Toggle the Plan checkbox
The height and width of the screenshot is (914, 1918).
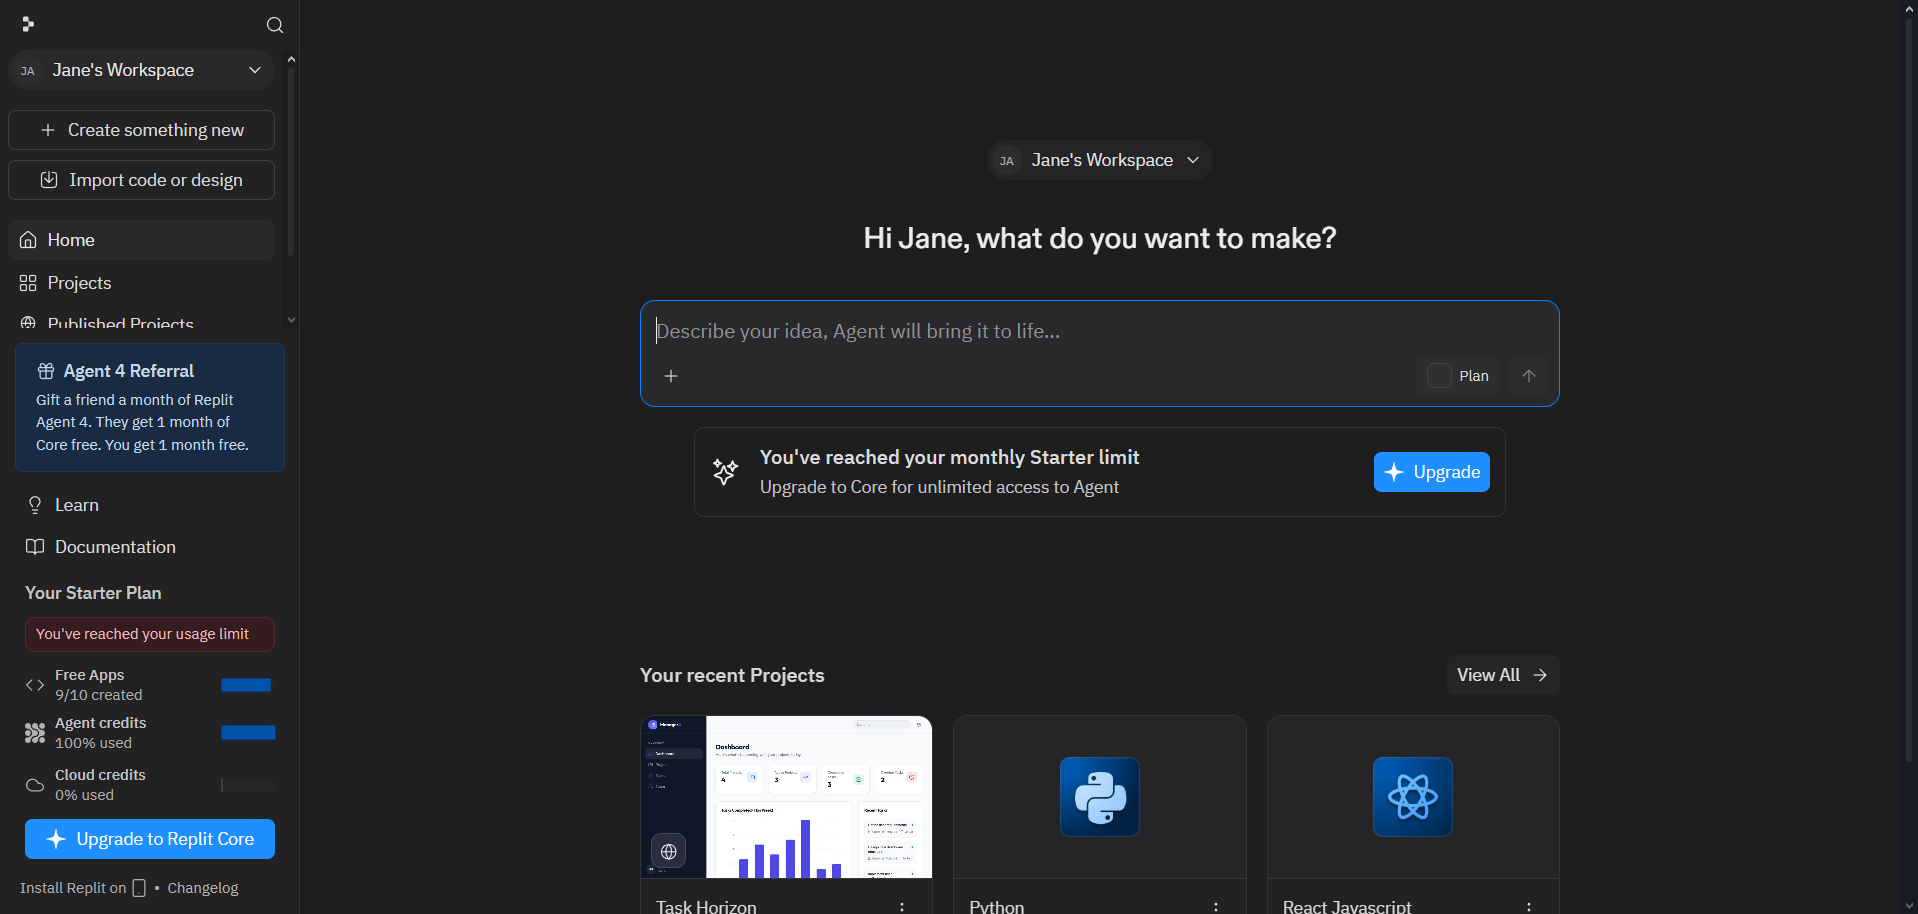click(1439, 376)
